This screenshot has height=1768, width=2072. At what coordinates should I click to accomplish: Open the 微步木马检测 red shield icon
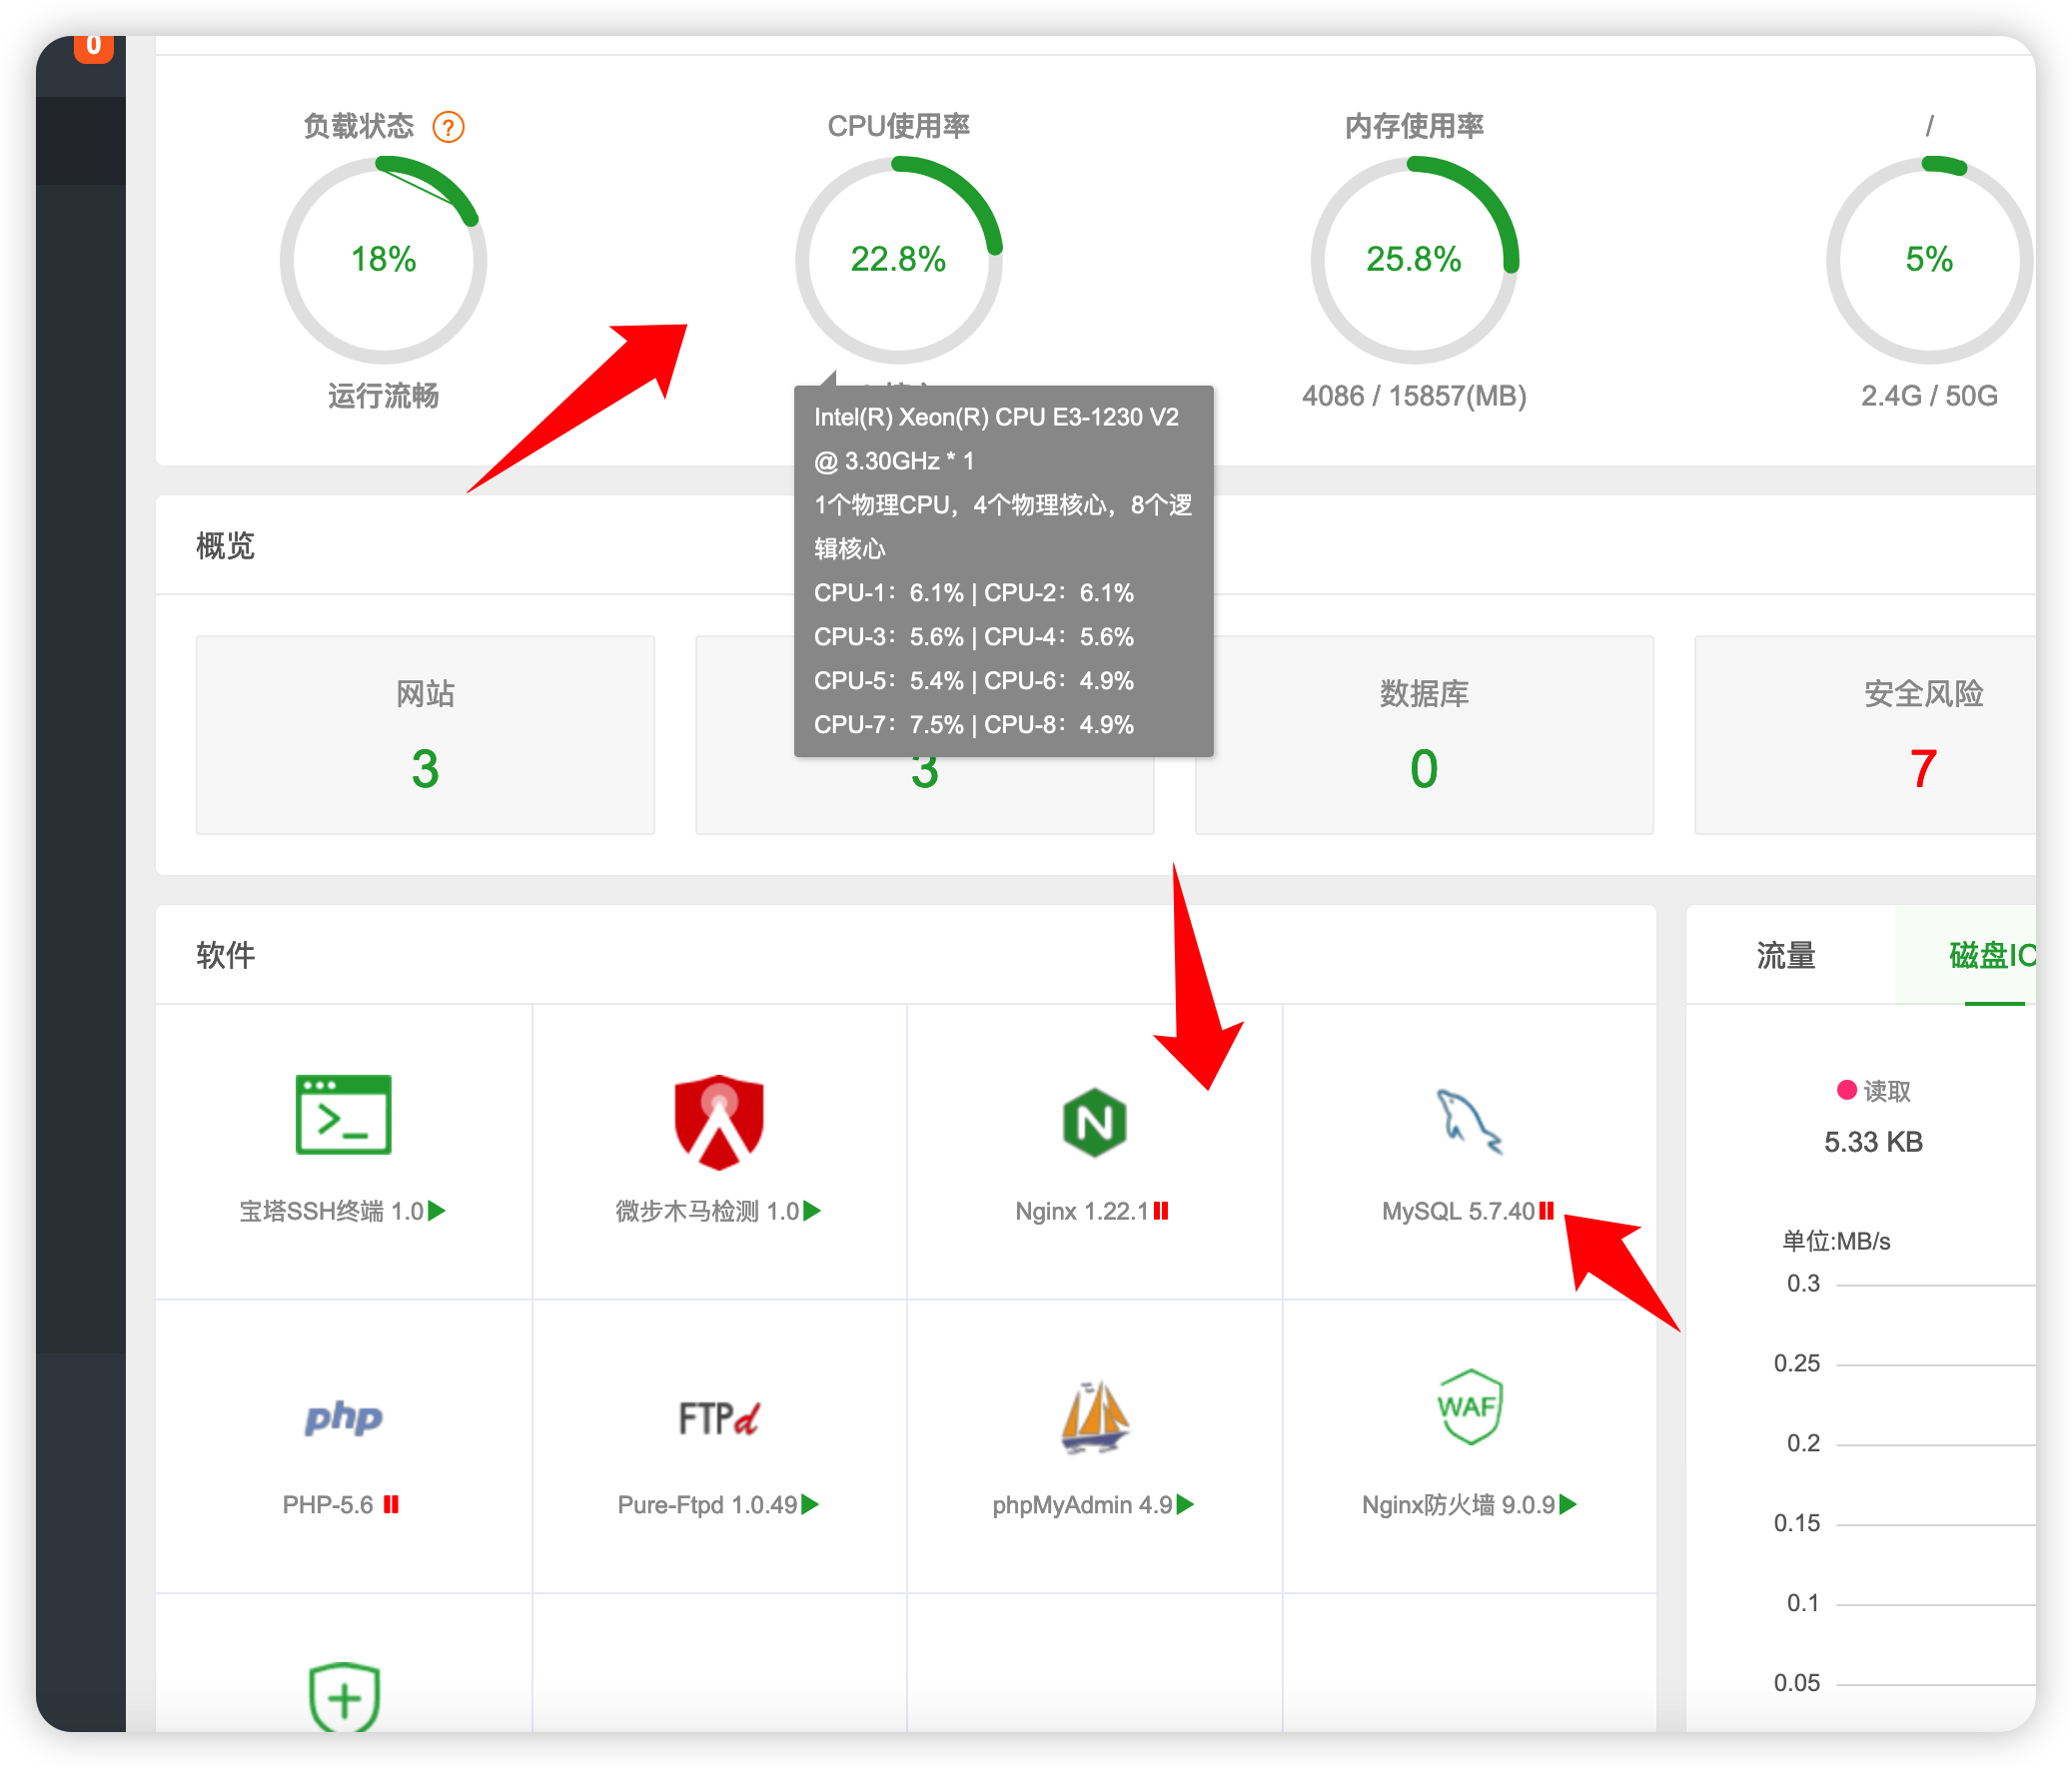click(x=719, y=1122)
